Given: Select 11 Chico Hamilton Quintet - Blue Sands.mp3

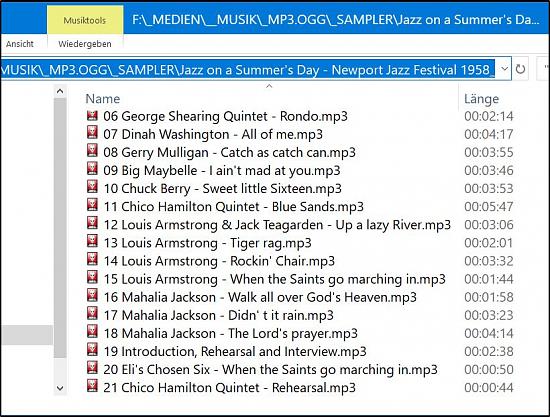Looking at the screenshot, I should (x=234, y=207).
